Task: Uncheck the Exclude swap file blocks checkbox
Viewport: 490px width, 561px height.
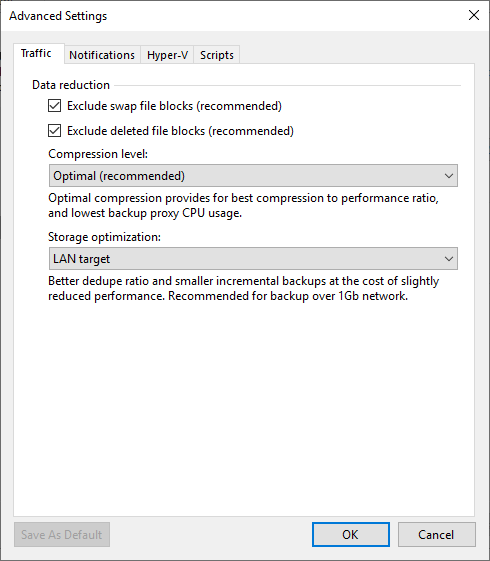Action: coord(54,106)
